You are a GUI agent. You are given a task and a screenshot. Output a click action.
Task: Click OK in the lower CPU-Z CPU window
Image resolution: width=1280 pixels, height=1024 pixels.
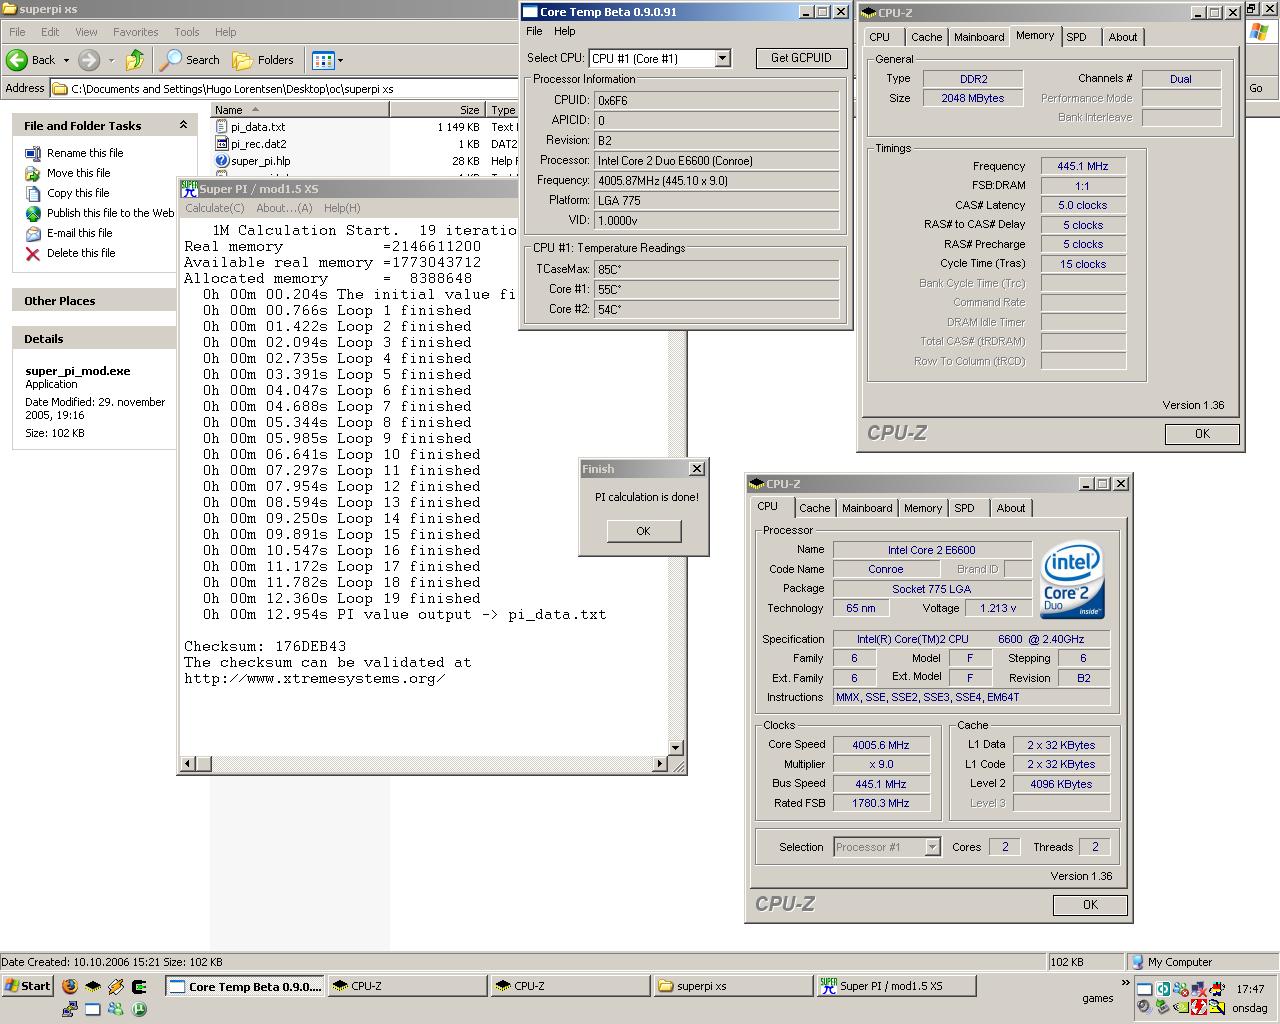click(1090, 905)
